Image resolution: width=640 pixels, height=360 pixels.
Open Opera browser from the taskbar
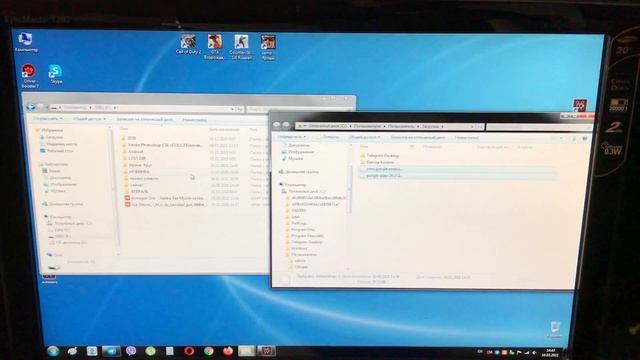(x=189, y=351)
